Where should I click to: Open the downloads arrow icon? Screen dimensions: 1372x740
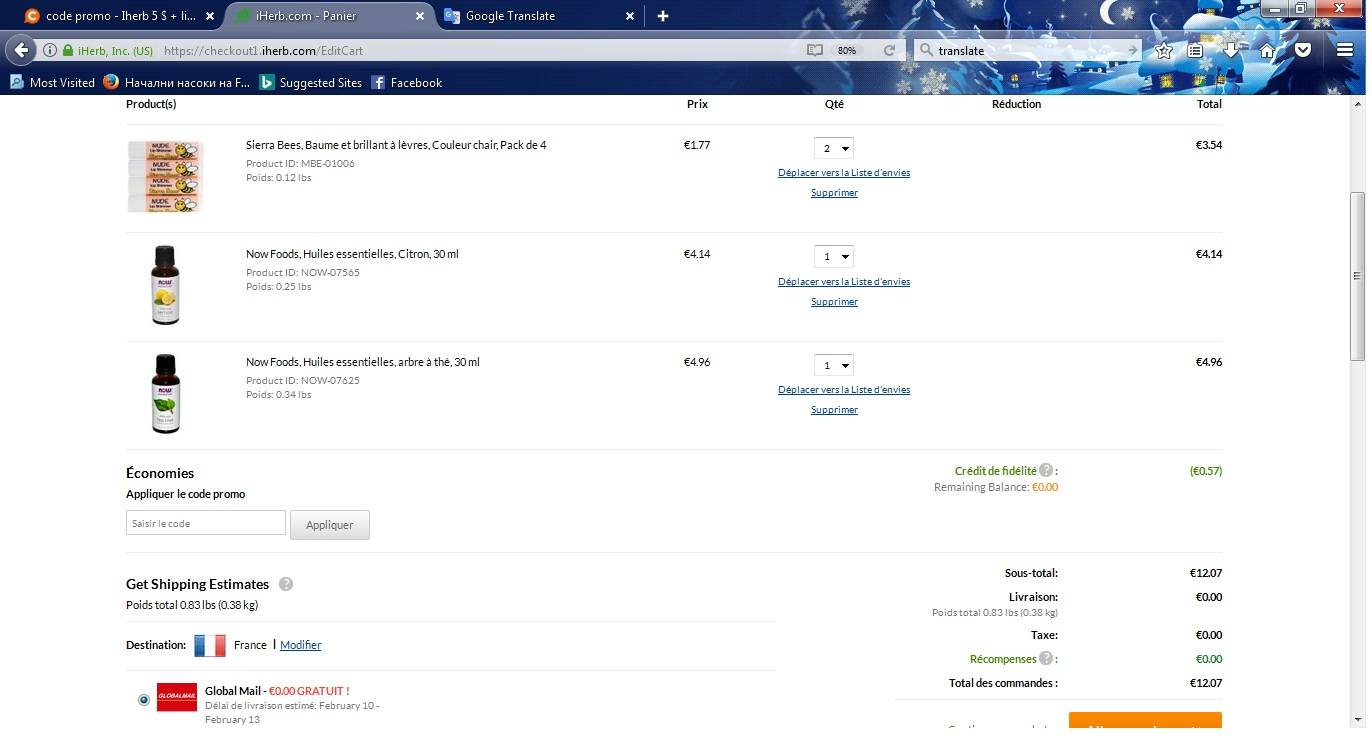point(1231,51)
